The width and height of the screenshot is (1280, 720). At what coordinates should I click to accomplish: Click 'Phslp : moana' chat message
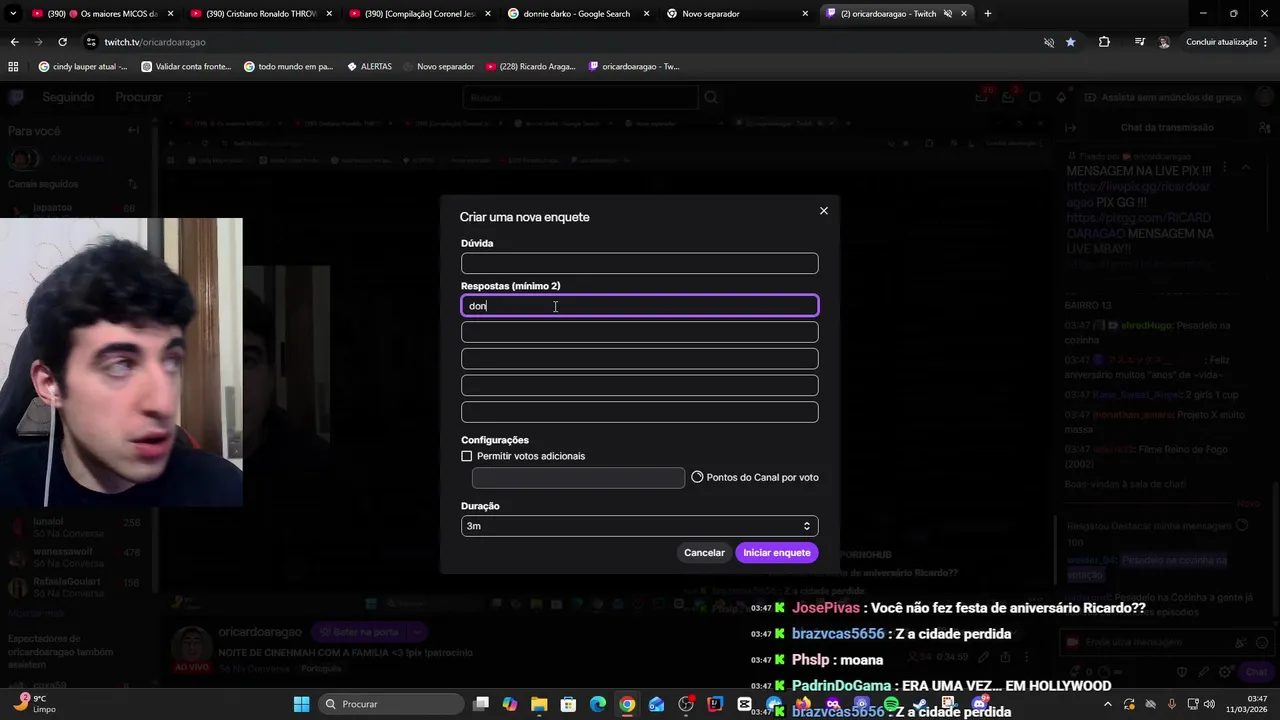click(x=817, y=660)
